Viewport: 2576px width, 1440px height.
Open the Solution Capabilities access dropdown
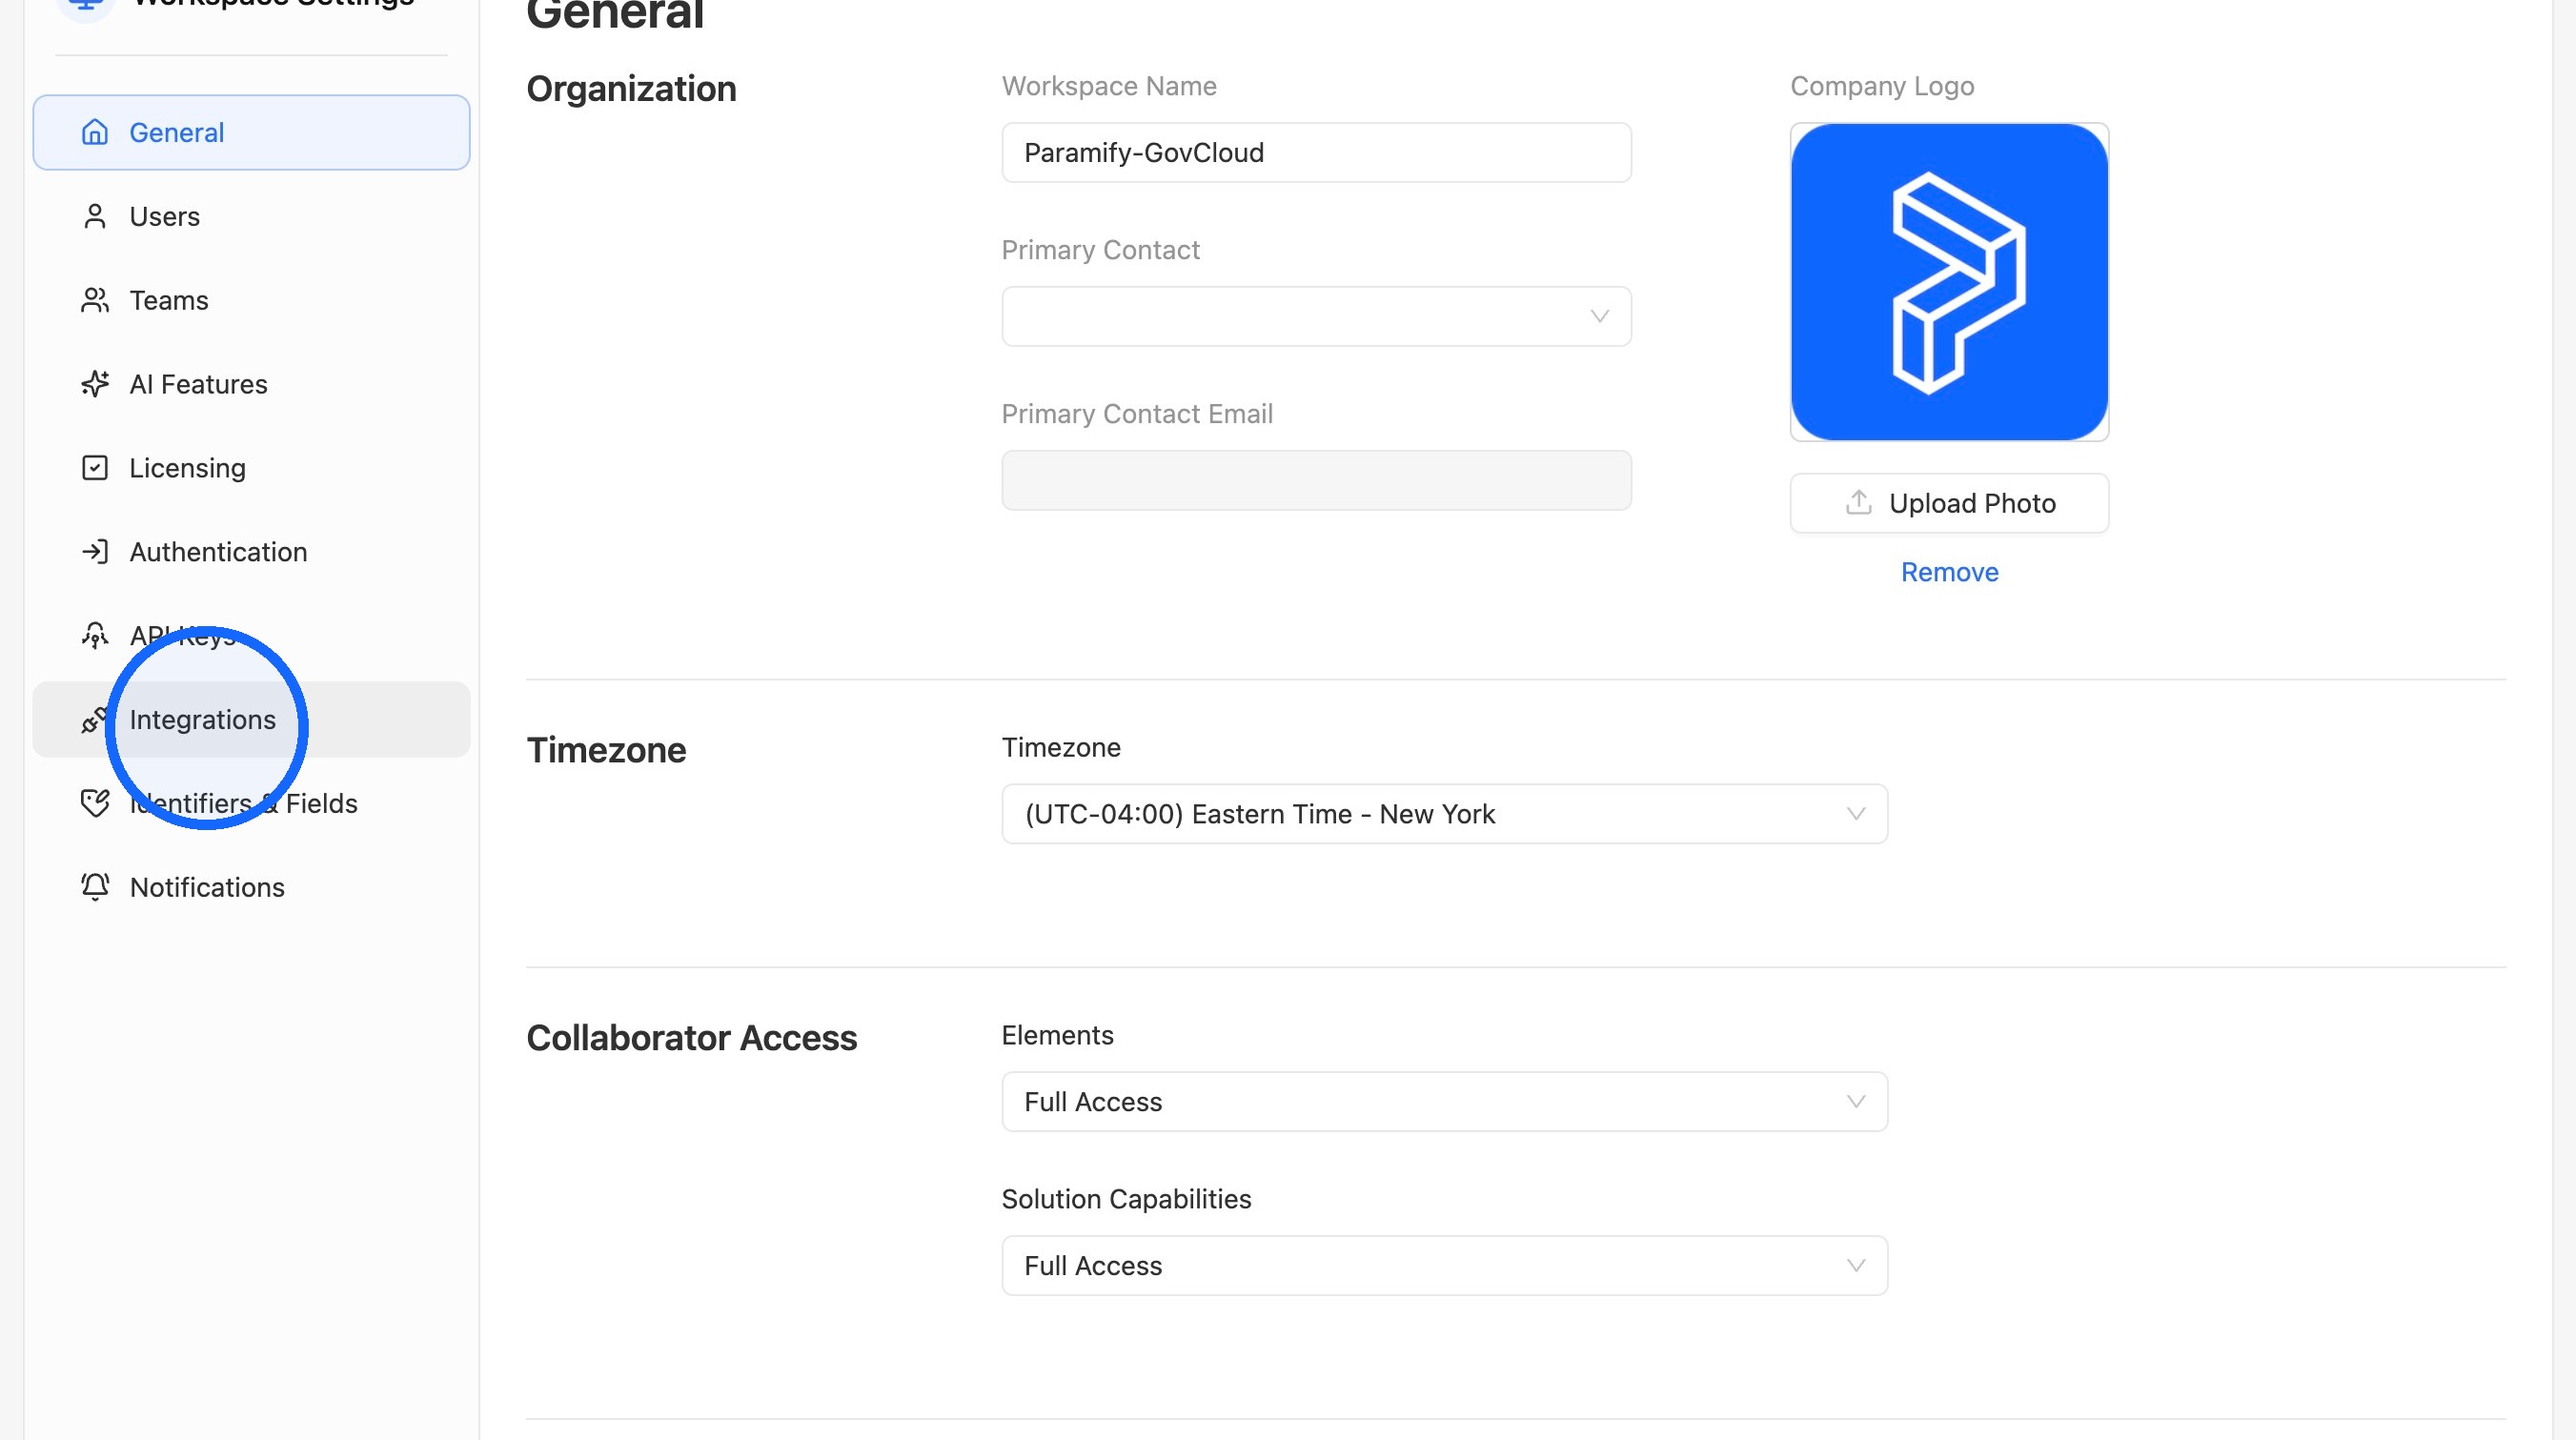coord(1444,1266)
